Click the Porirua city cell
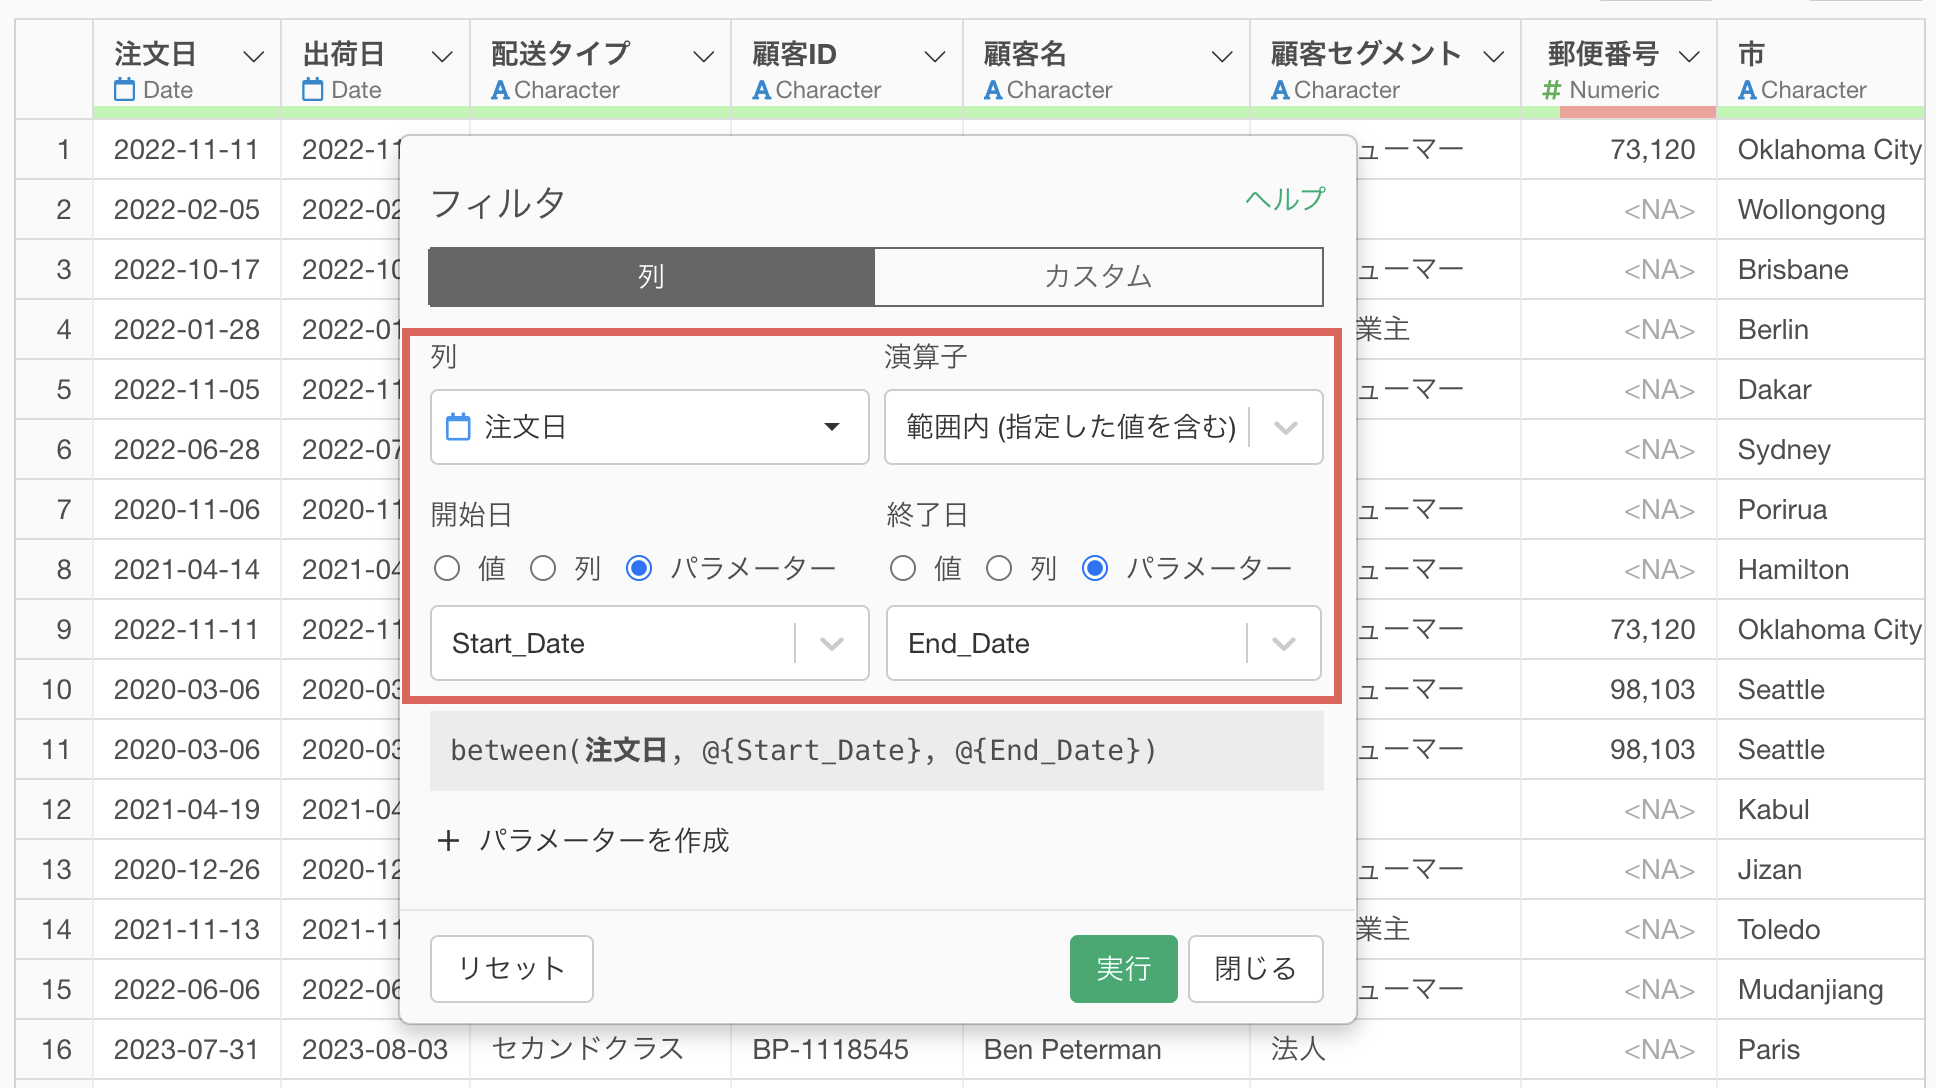This screenshot has width=1936, height=1088. tap(1820, 510)
